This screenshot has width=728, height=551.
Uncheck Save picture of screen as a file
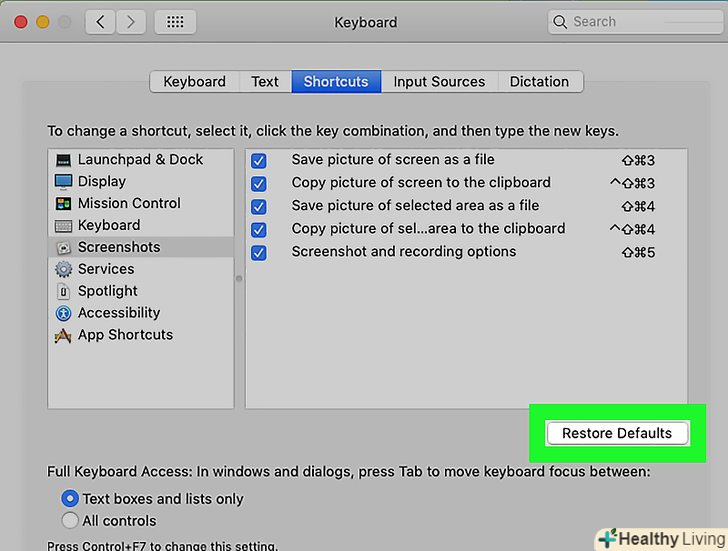click(x=259, y=161)
